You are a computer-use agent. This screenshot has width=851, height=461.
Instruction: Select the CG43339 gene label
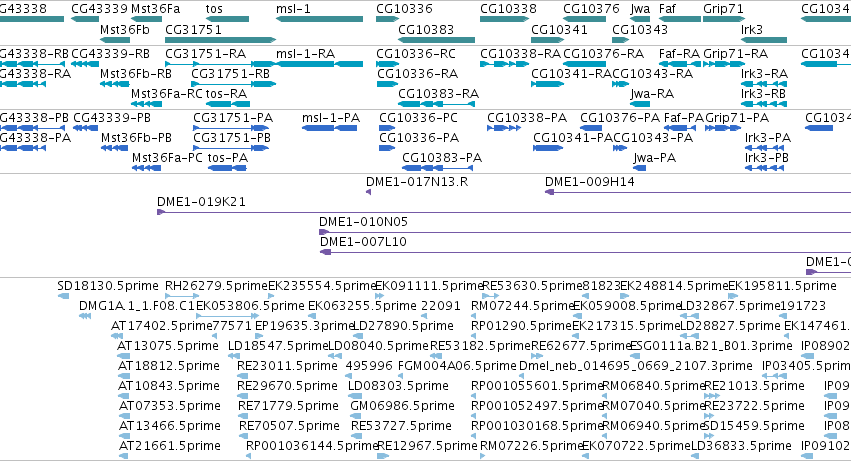[x=99, y=9]
